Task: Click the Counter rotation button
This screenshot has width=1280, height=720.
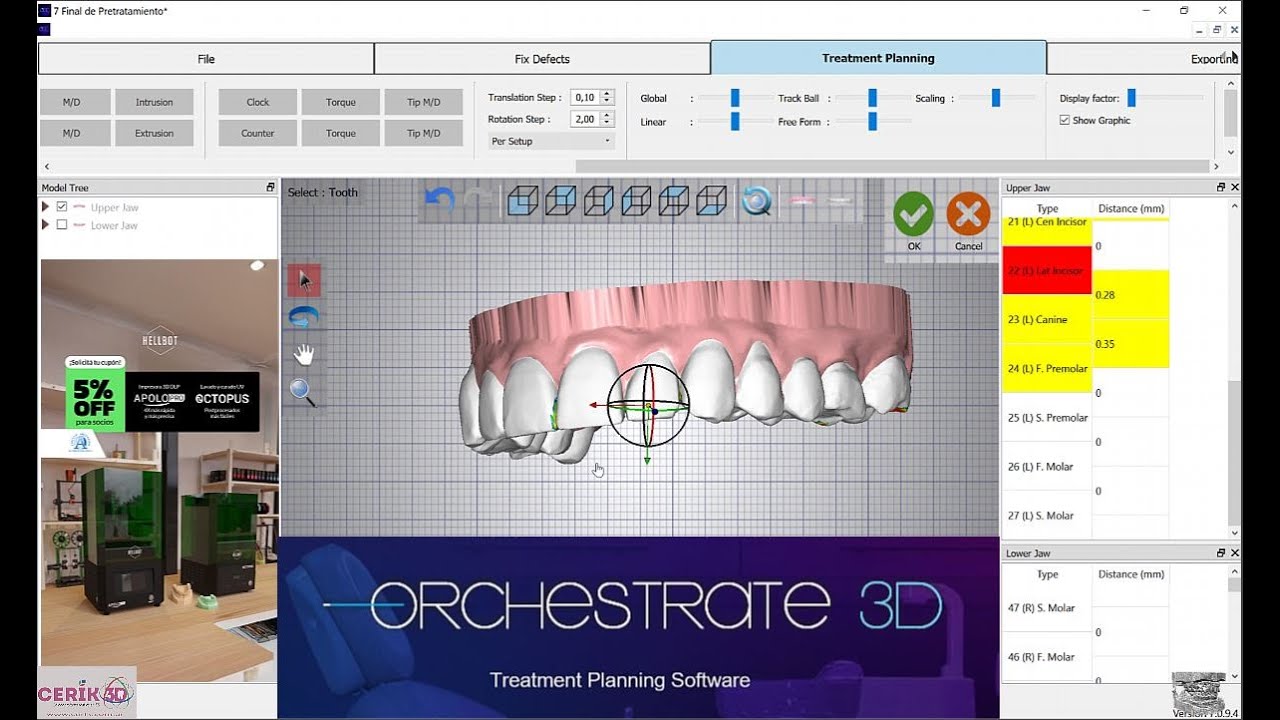Action: coord(258,133)
